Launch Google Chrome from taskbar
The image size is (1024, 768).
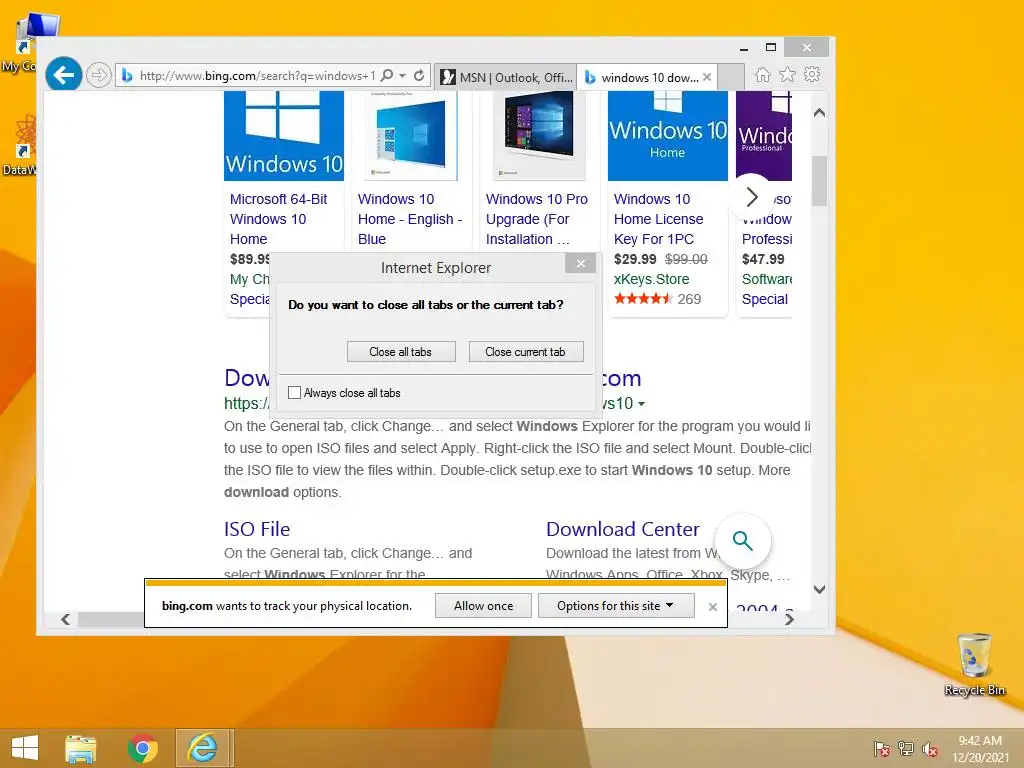coord(142,748)
